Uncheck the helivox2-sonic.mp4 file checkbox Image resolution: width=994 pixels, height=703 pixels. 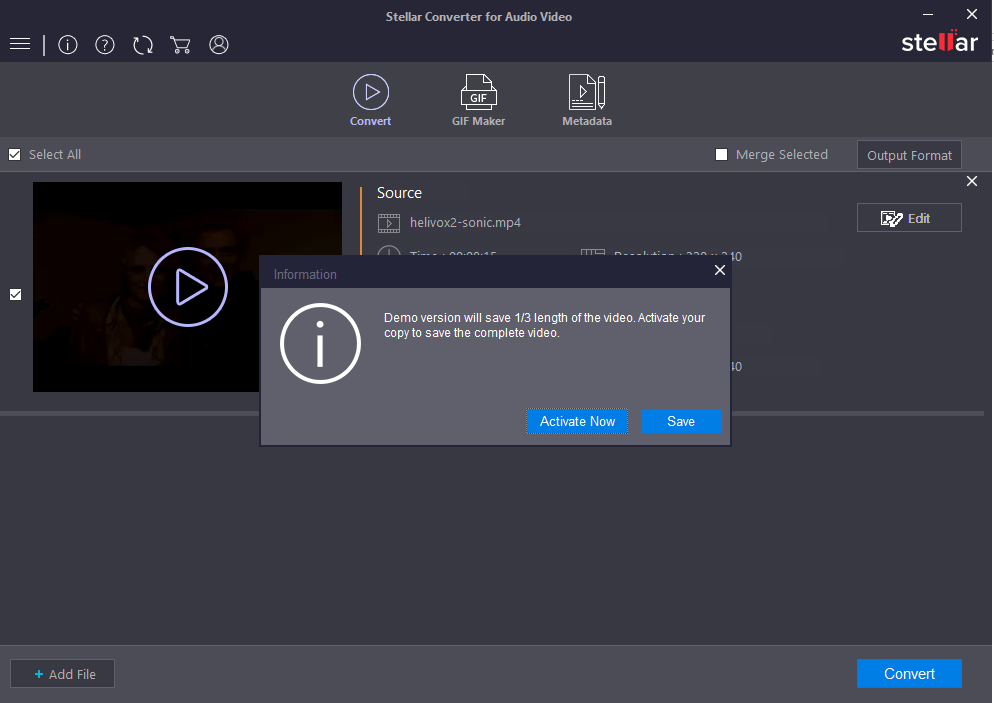pyautogui.click(x=16, y=294)
